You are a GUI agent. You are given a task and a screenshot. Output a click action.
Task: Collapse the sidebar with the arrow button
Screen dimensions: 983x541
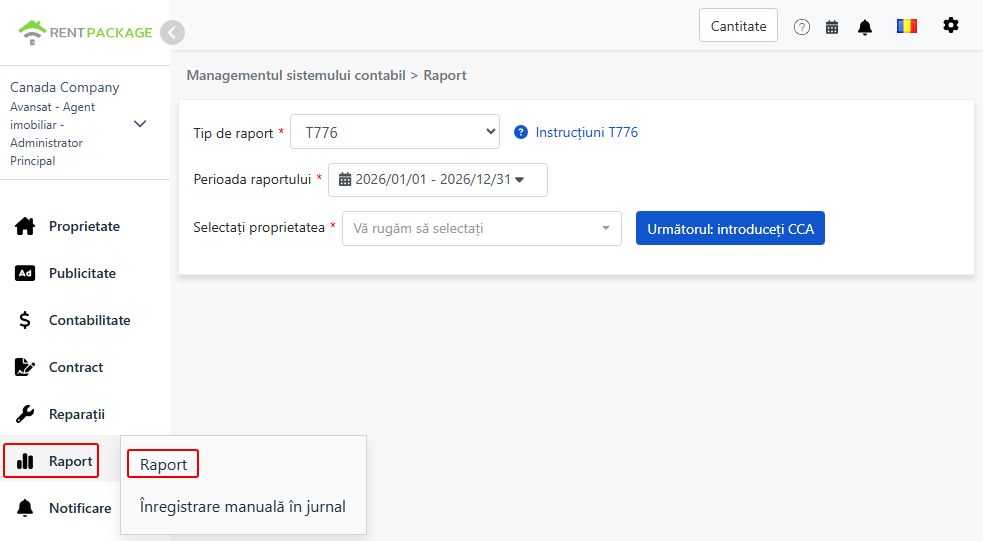pos(172,33)
